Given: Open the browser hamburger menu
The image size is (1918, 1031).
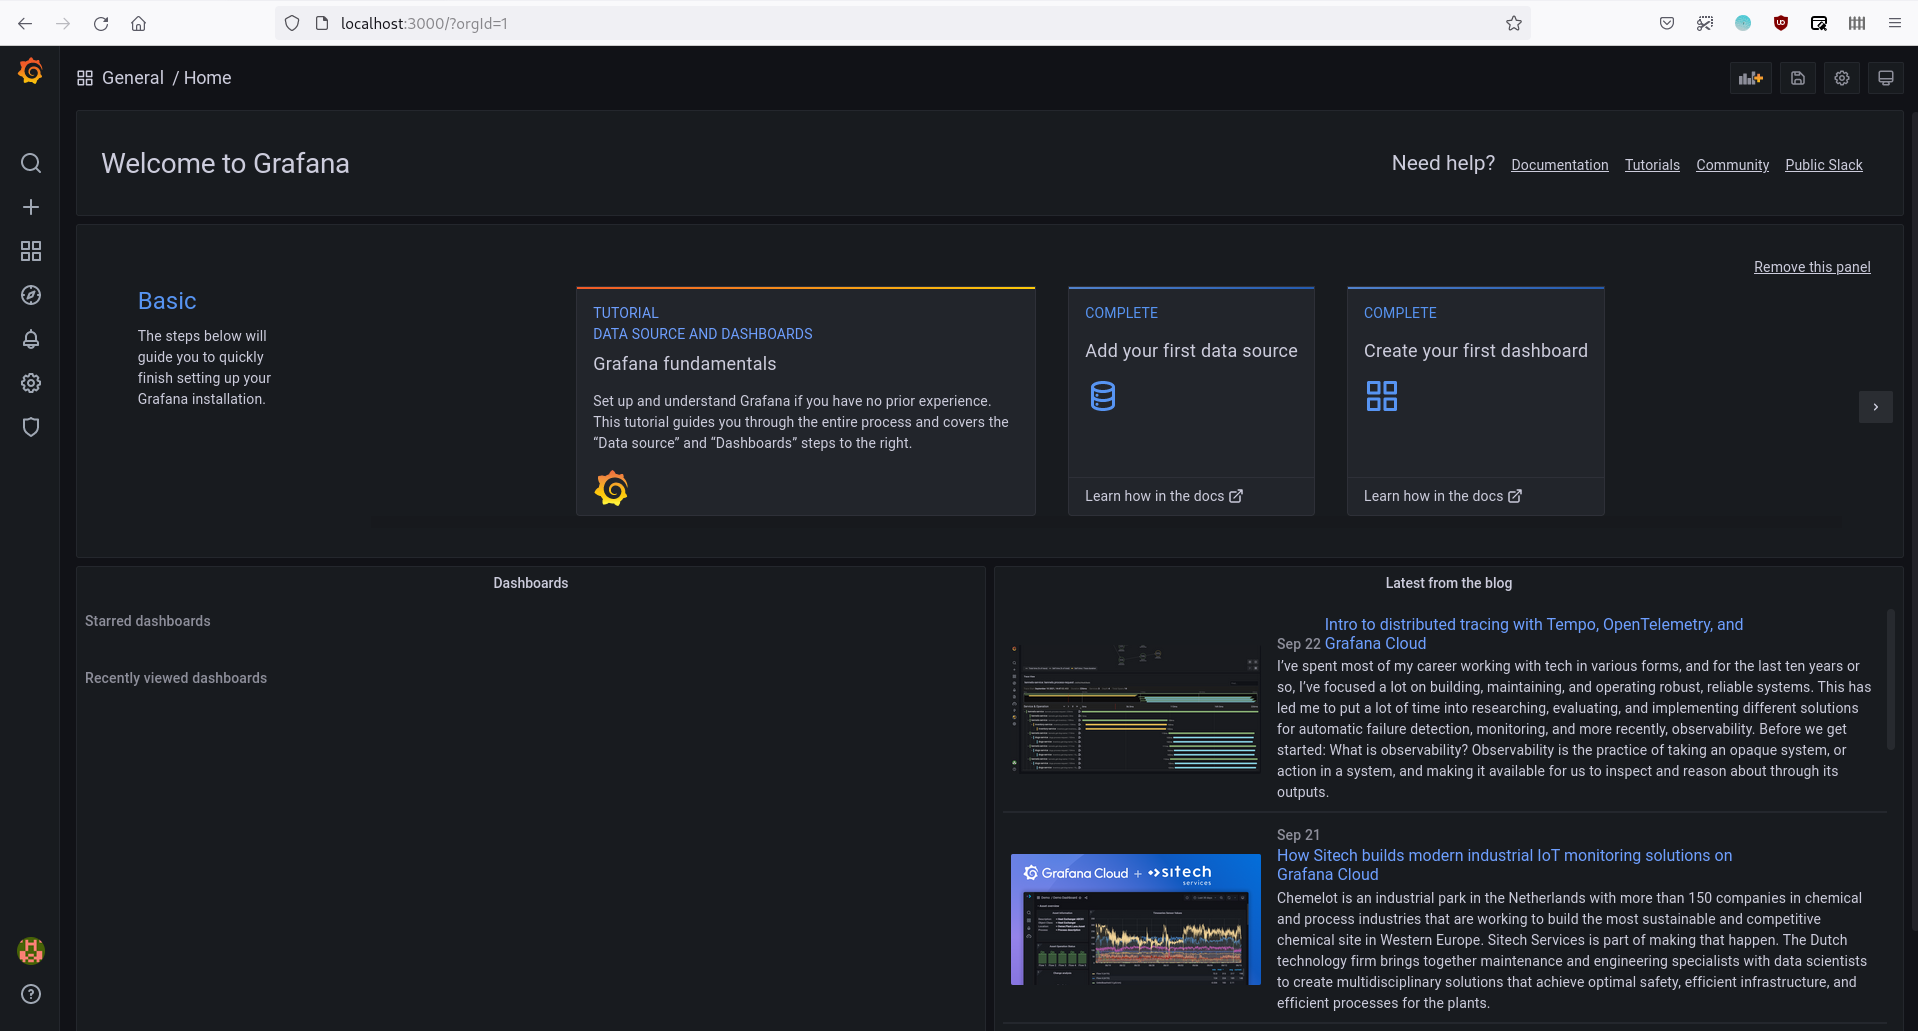Looking at the screenshot, I should click(x=1895, y=23).
